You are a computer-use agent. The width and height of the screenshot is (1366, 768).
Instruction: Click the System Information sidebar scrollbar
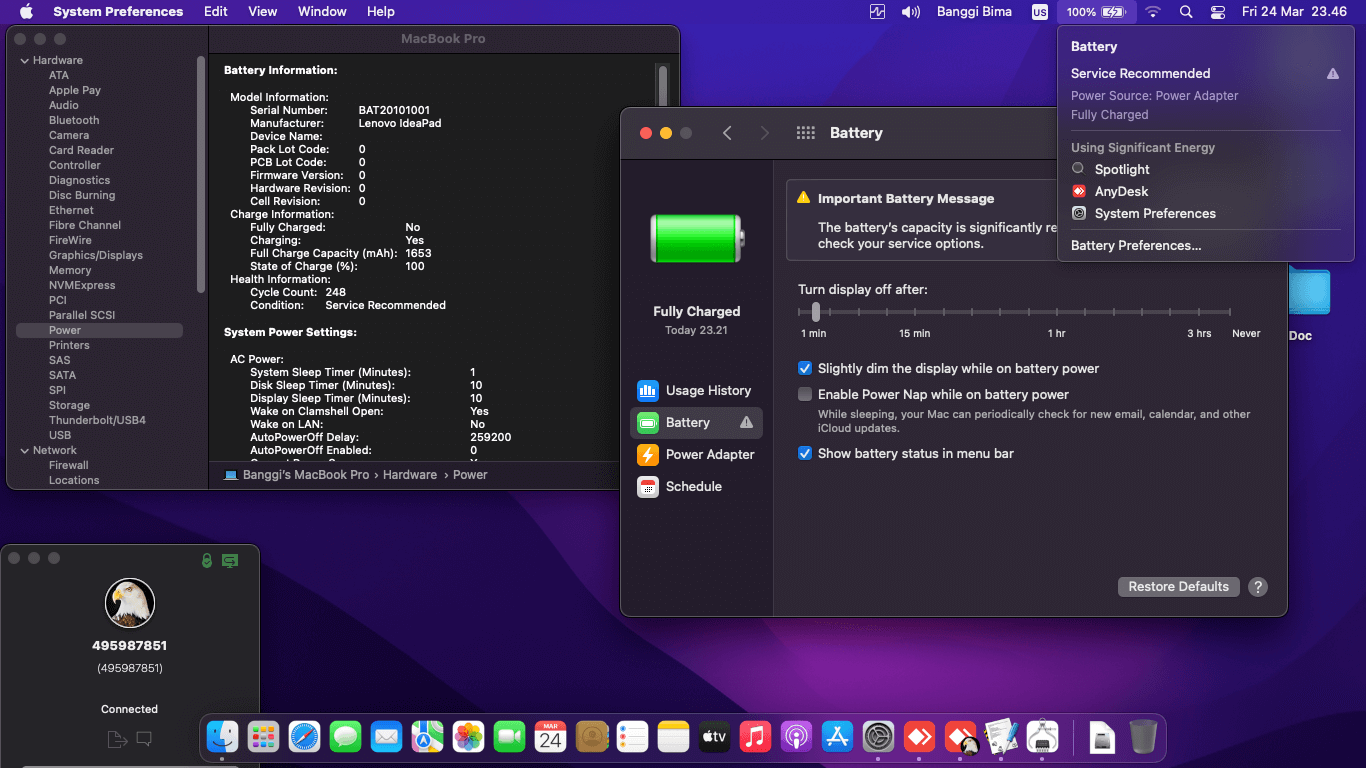(x=202, y=175)
